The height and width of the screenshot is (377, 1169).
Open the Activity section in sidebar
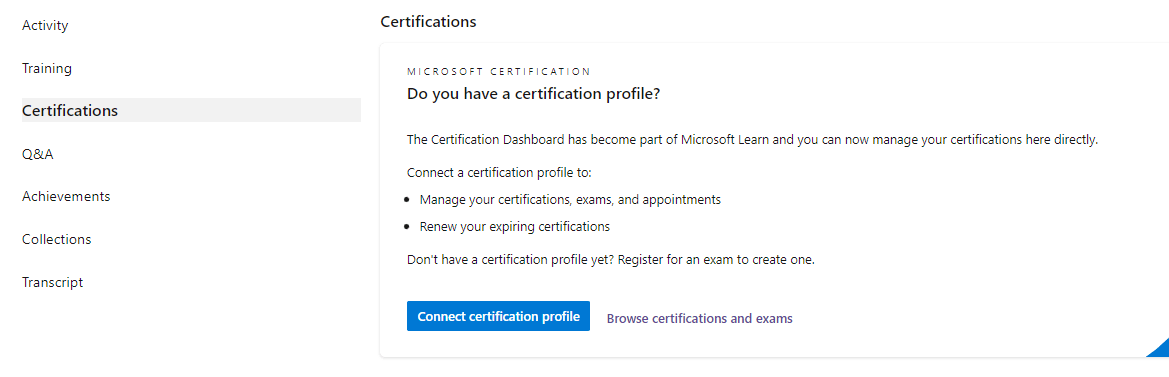click(x=45, y=26)
